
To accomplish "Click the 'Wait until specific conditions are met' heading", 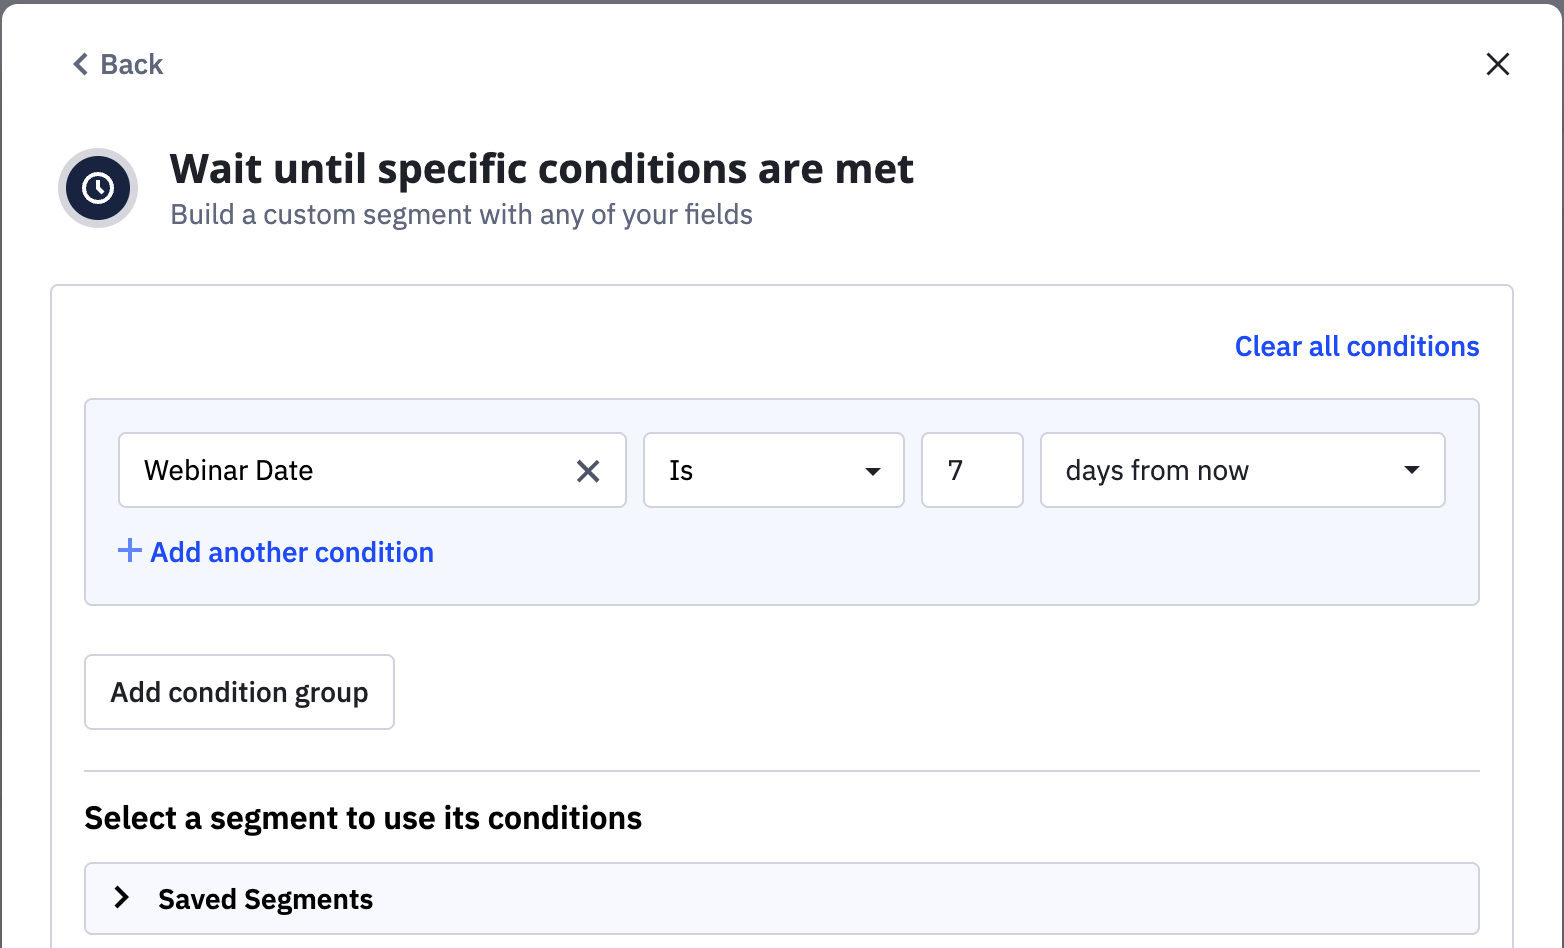I will tap(541, 169).
